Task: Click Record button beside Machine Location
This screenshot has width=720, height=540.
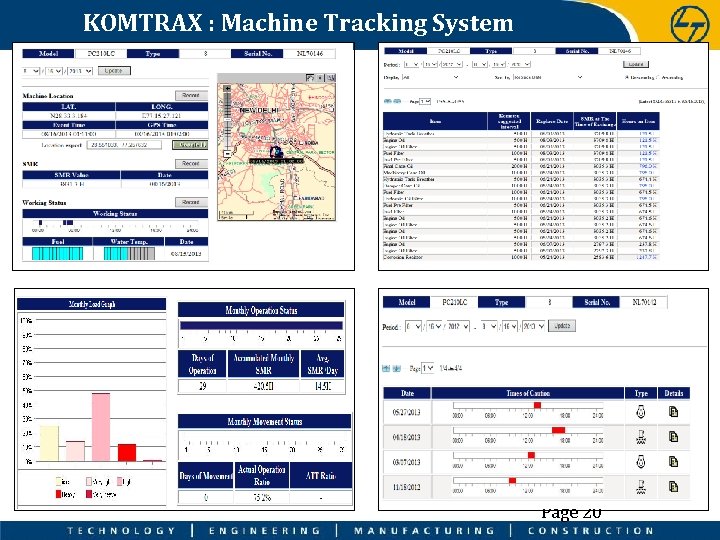Action: [x=191, y=96]
